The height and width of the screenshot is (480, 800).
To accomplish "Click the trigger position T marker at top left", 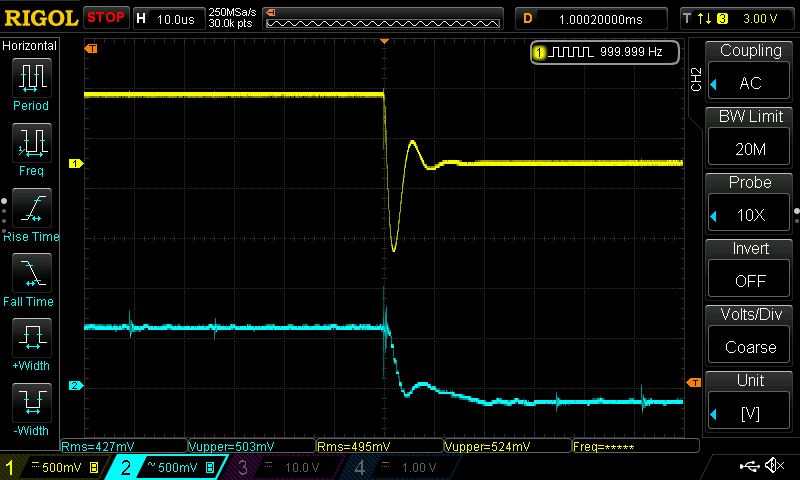I will [x=91, y=48].
